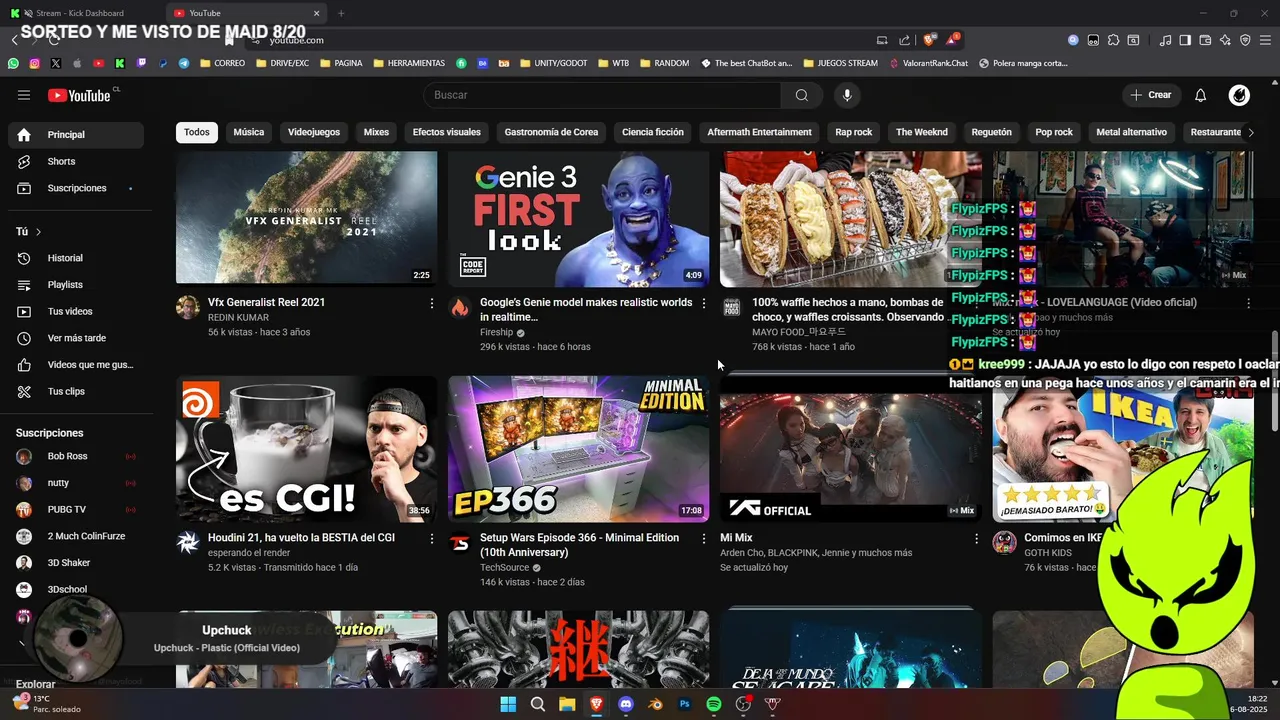The image size is (1280, 720).
Task: Open options for LOVELANGUAGE mix card
Action: pos(1249,303)
